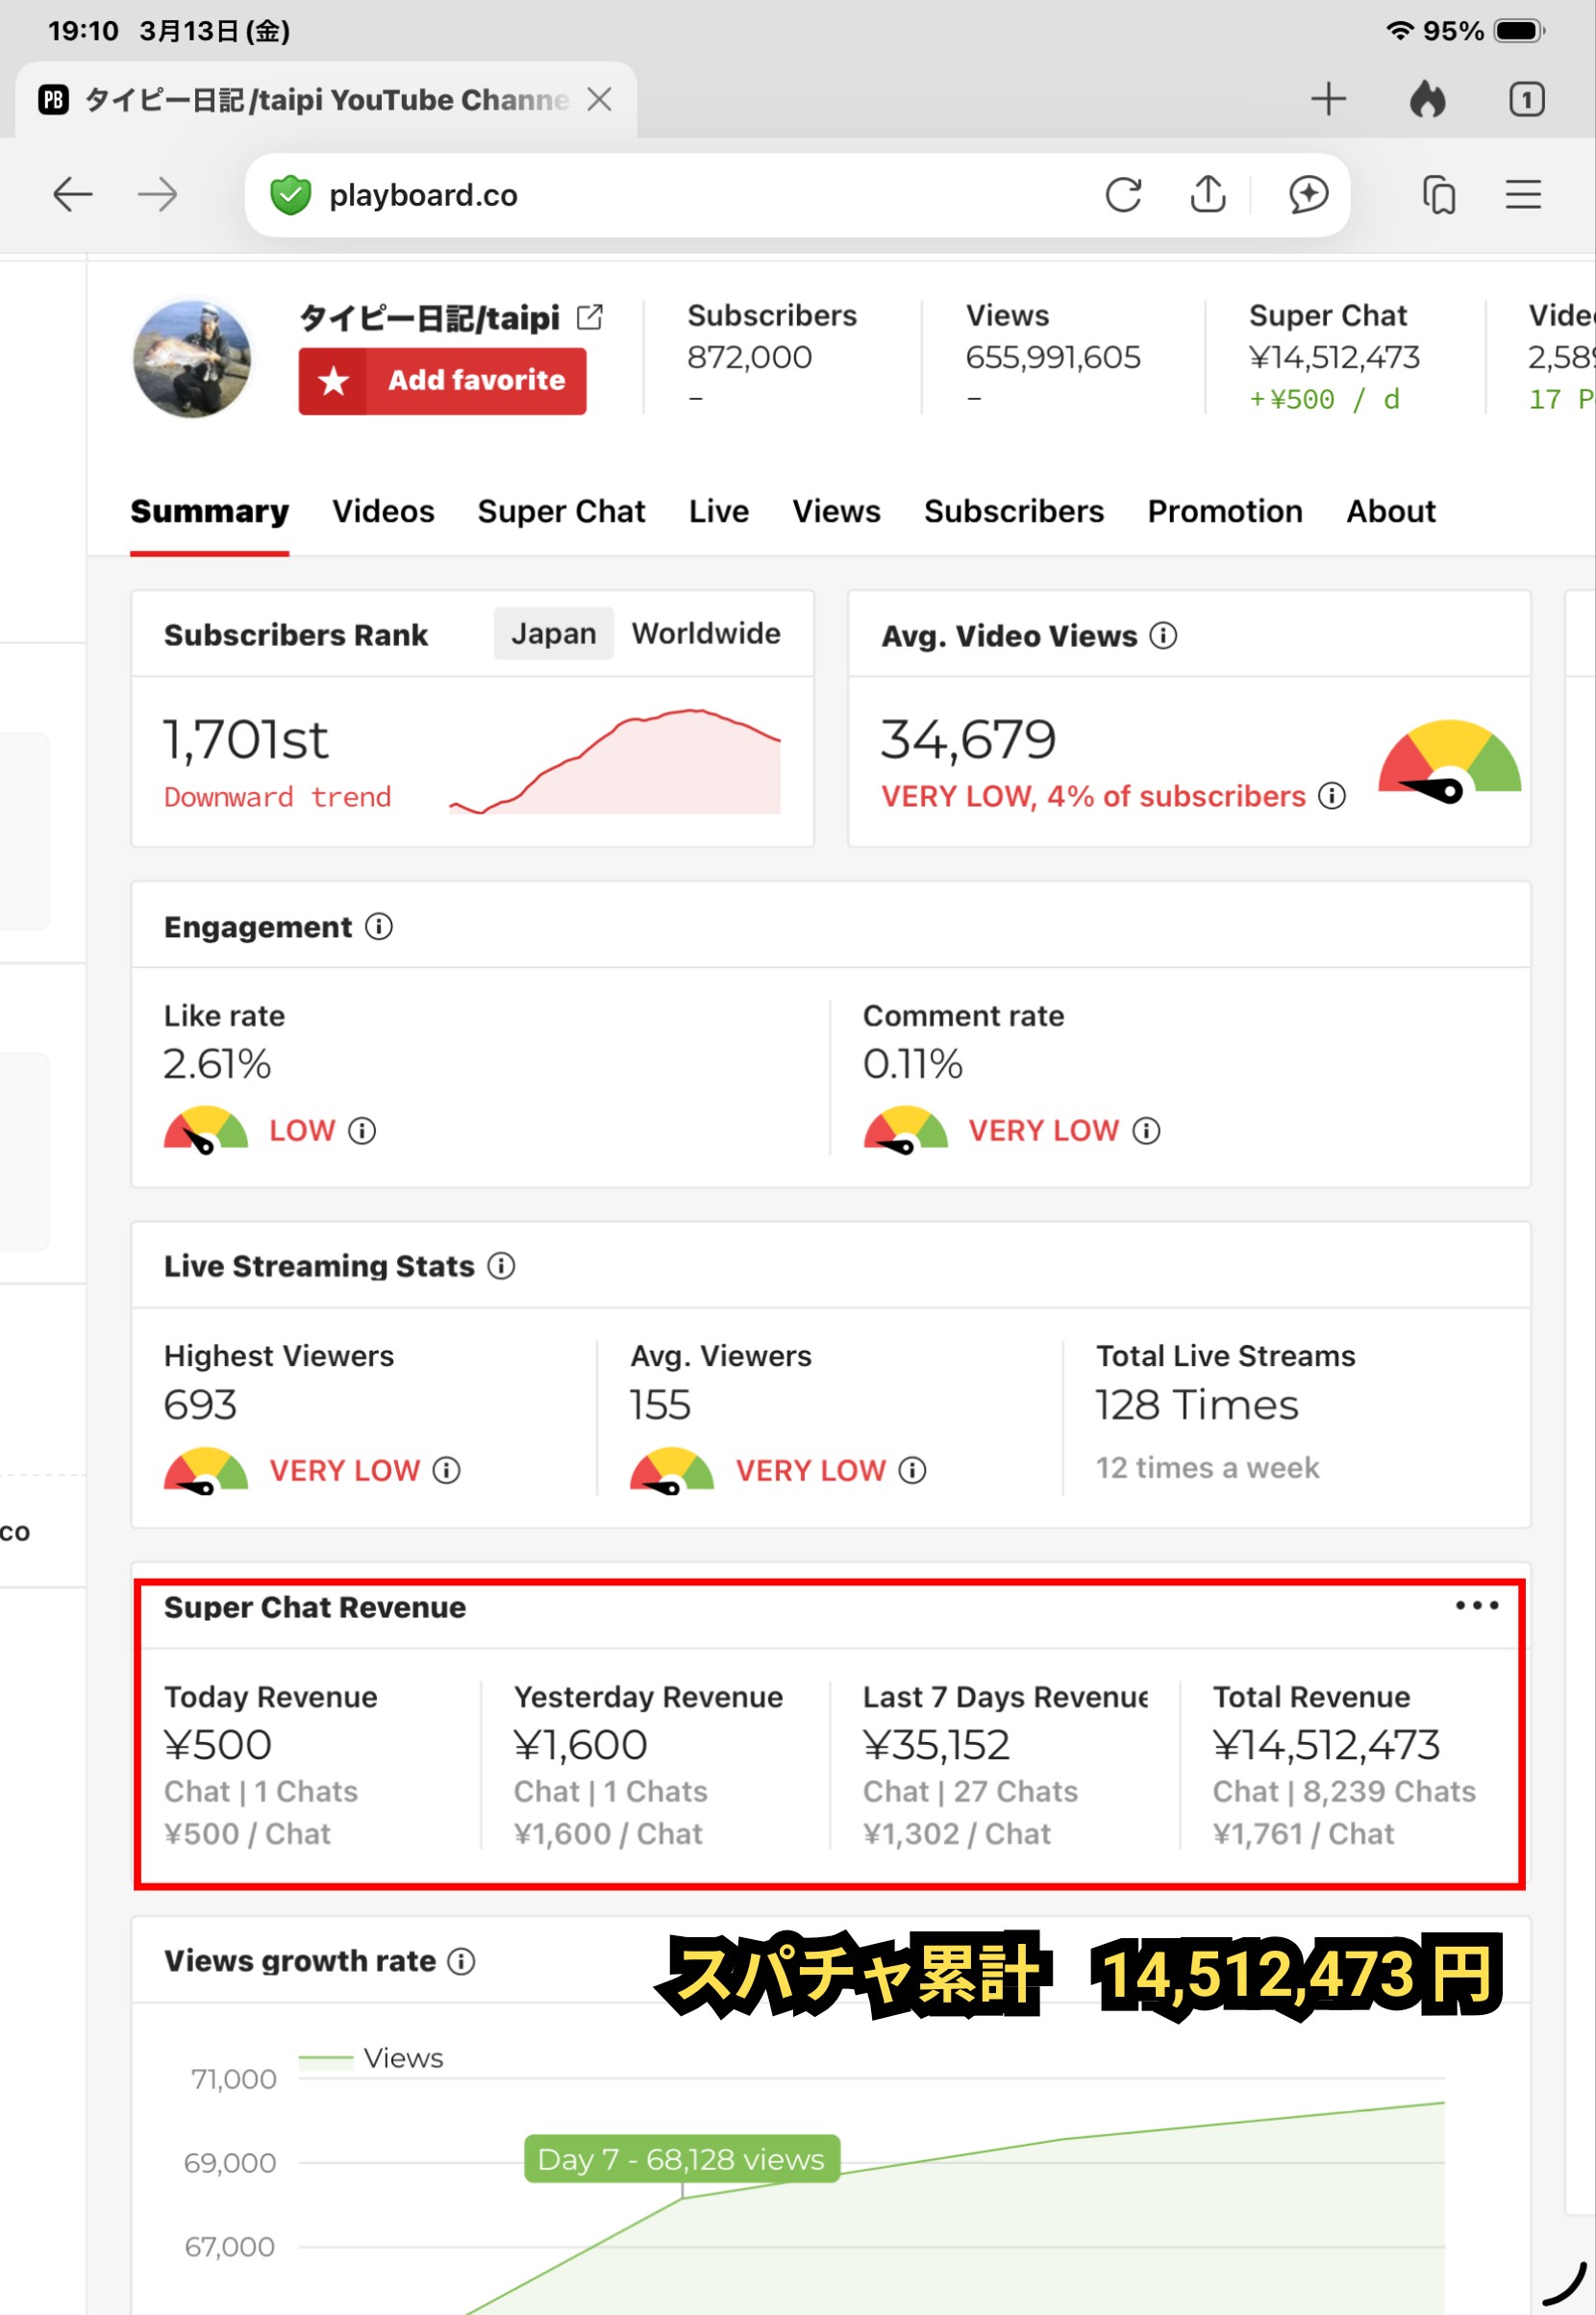Open a new browser tab with plus icon
The height and width of the screenshot is (2315, 1596).
pos(1328,99)
